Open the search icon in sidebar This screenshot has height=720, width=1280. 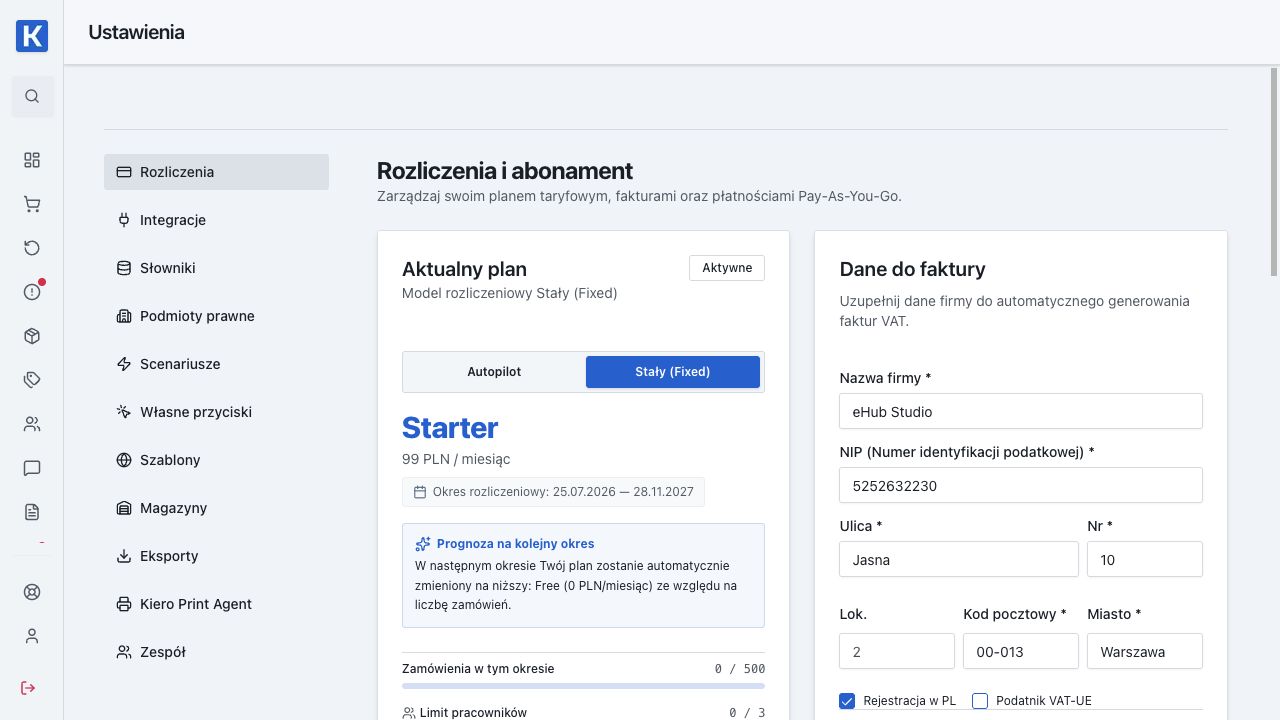(32, 96)
